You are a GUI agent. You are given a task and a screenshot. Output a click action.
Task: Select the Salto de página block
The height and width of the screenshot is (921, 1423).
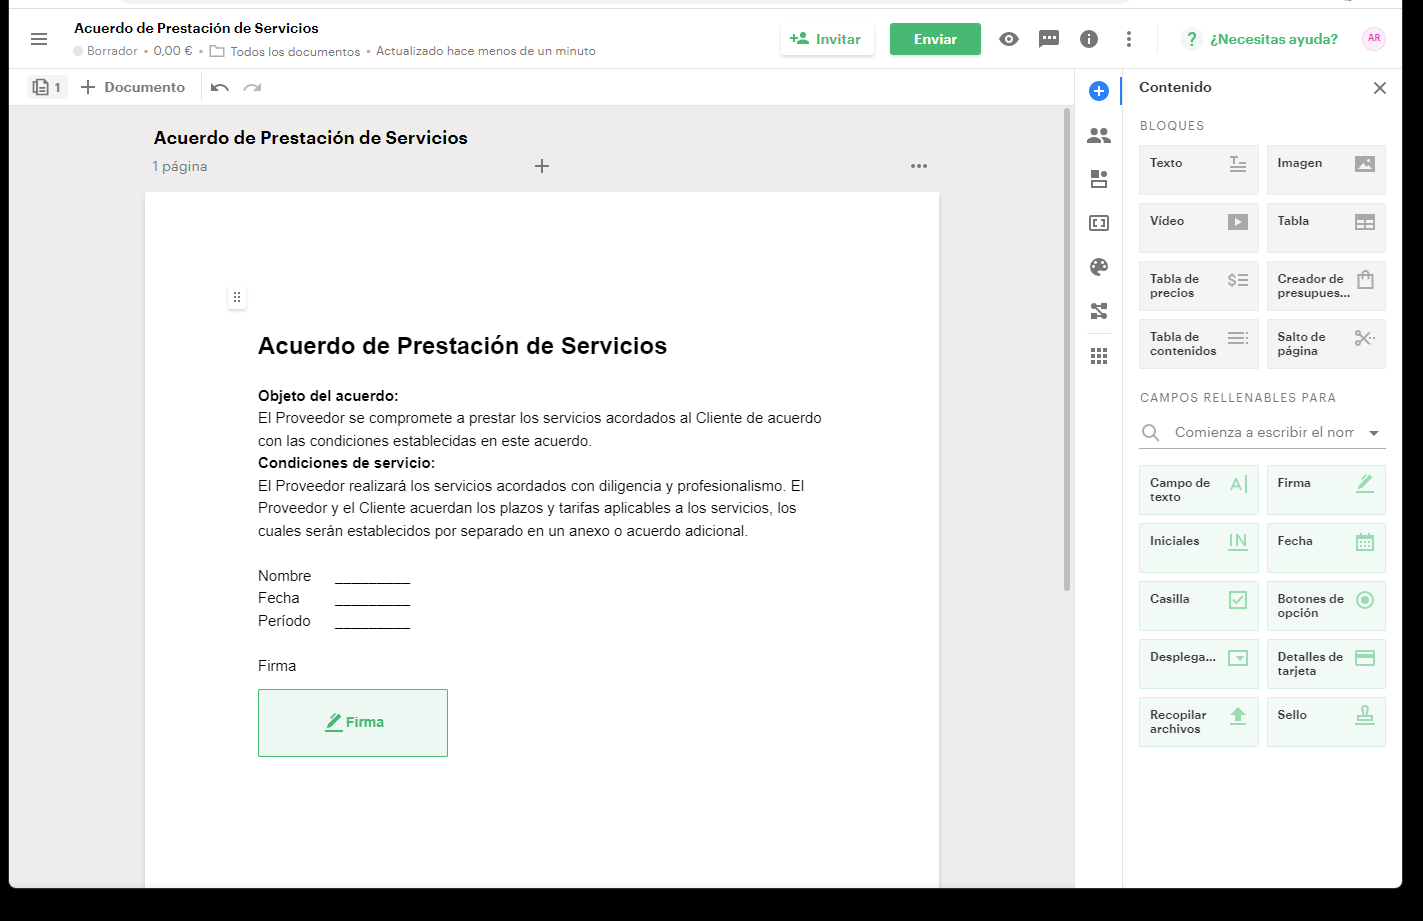[1326, 344]
